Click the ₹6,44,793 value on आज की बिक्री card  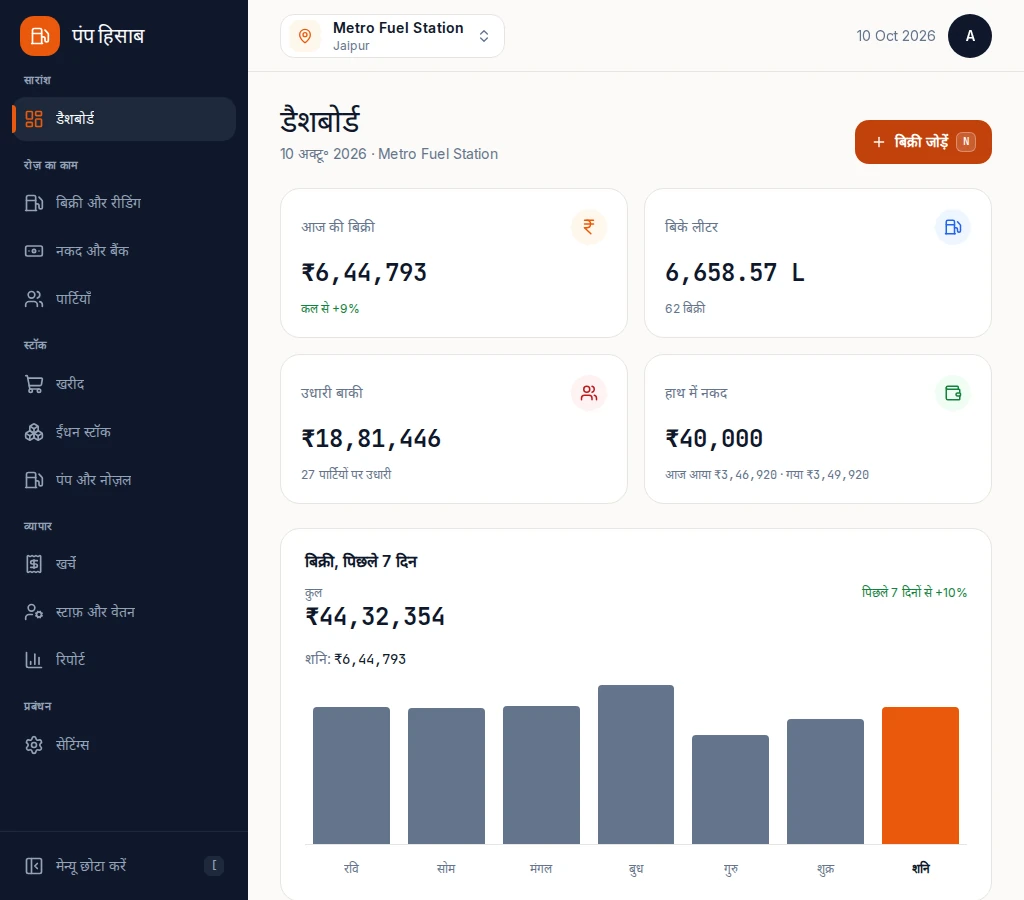(x=364, y=272)
